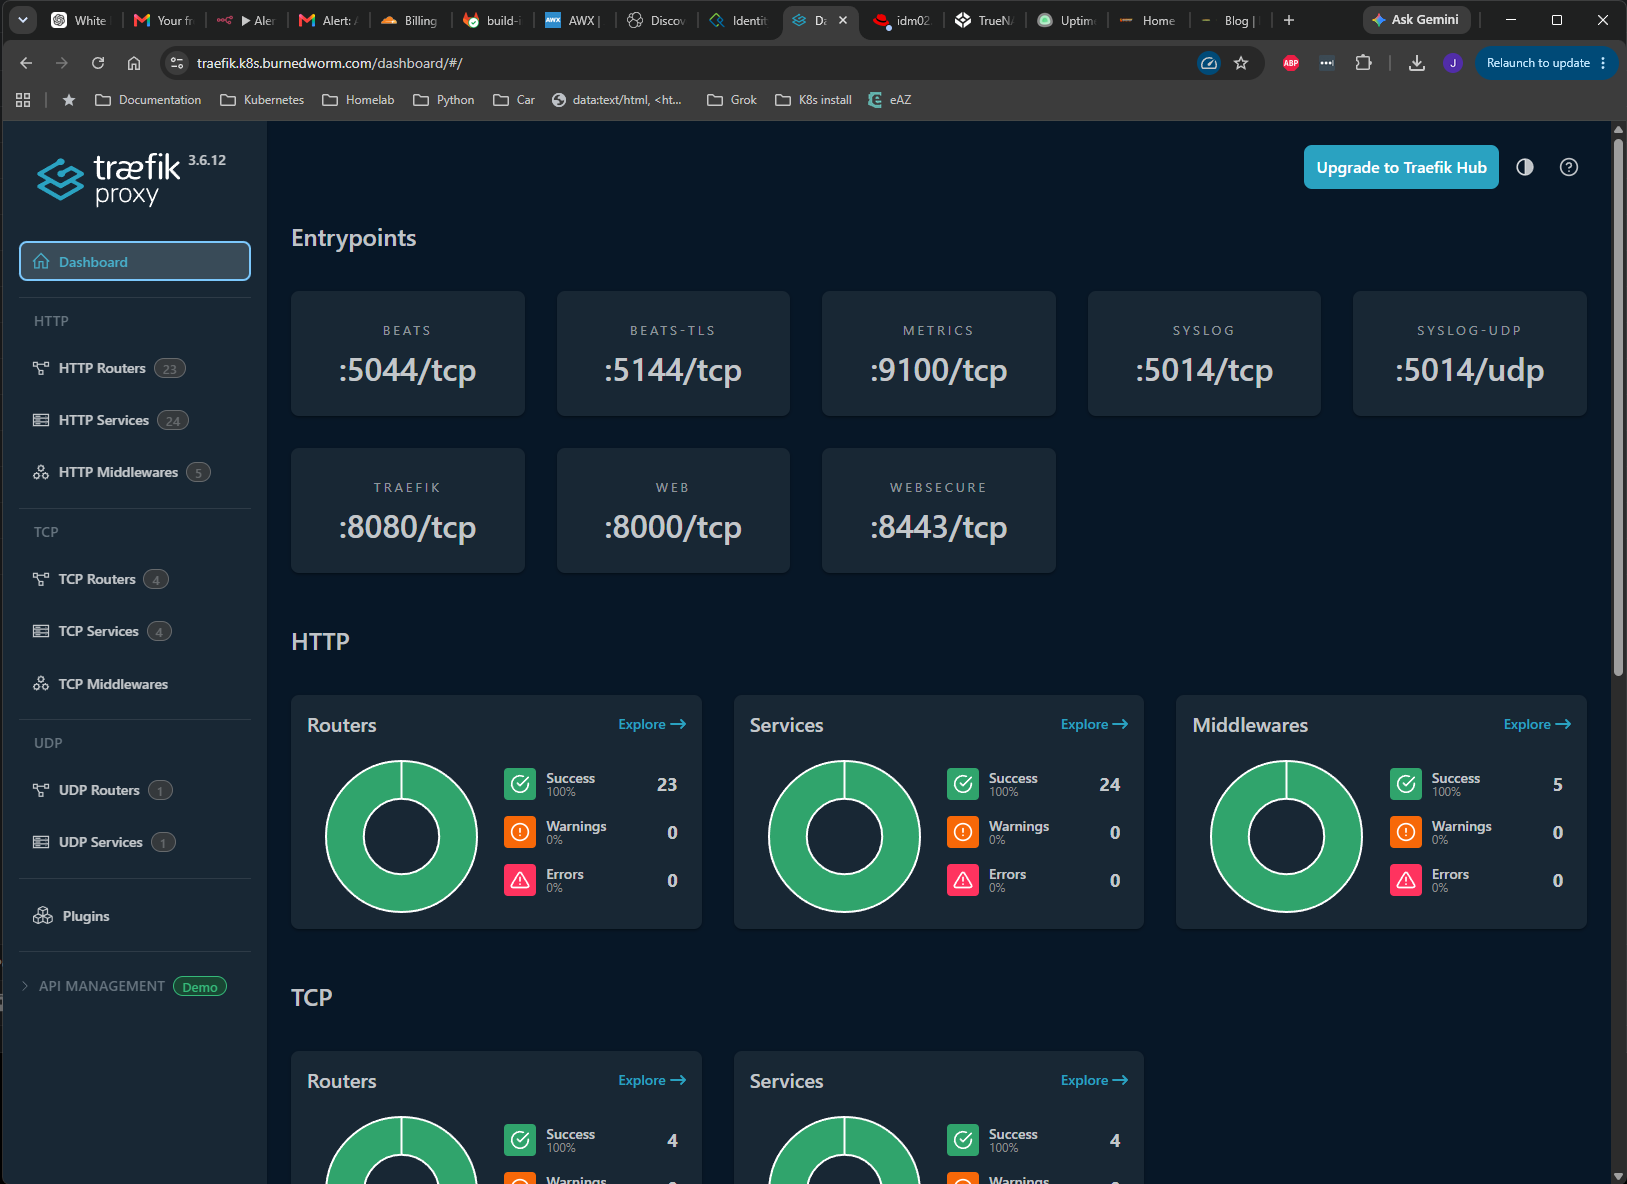The image size is (1627, 1184).
Task: Open a new browser tab
Action: coord(1289,20)
